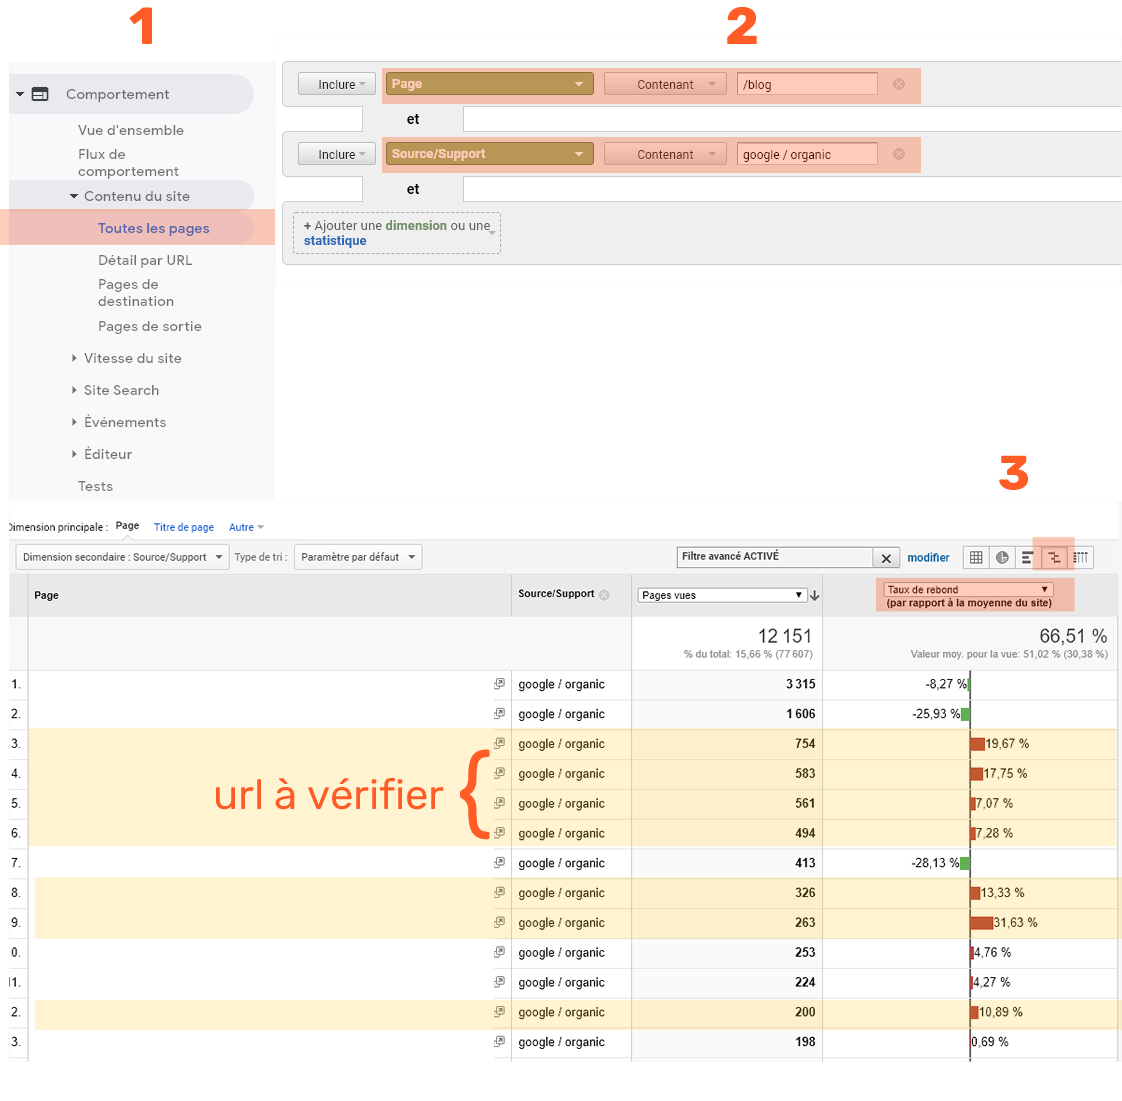Open the Page dimension dropdown in filter
The image size is (1122, 1101).
click(x=489, y=84)
